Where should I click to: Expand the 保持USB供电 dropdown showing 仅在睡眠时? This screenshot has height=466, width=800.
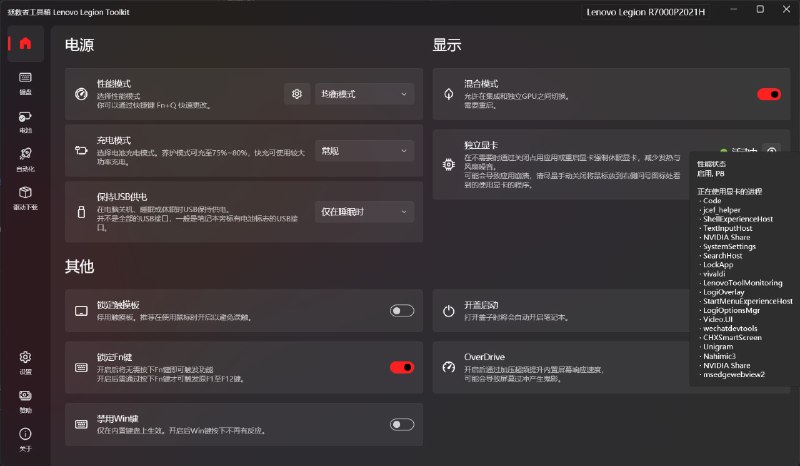pyautogui.click(x=364, y=211)
